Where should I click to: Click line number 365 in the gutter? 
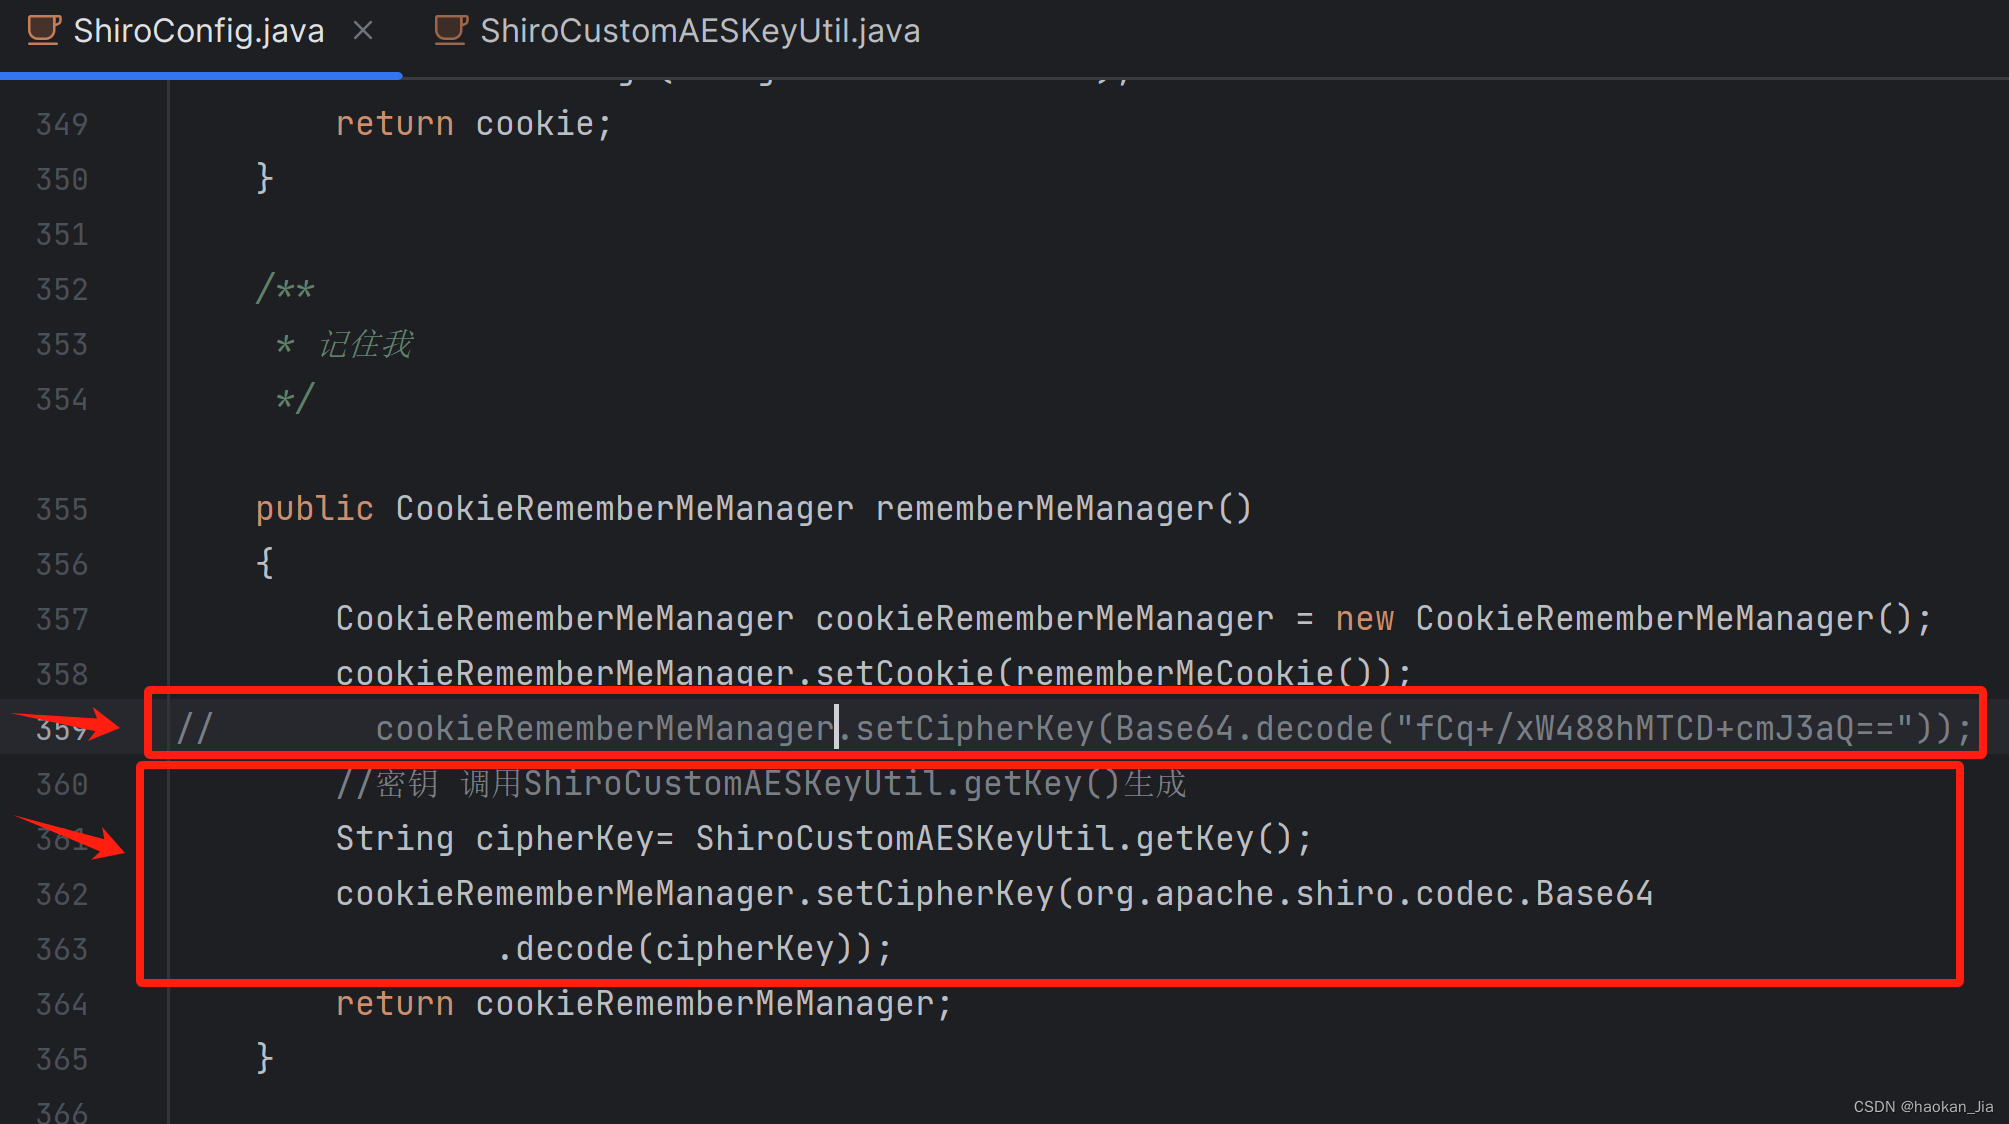62,1059
